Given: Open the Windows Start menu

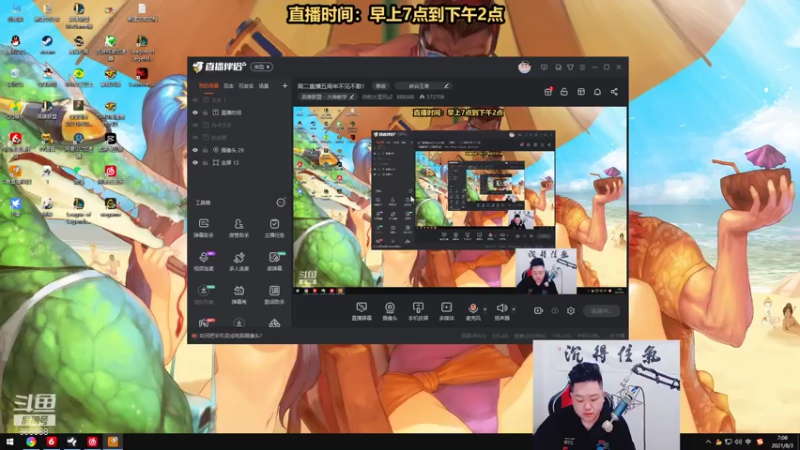Looking at the screenshot, I should pyautogui.click(x=9, y=442).
